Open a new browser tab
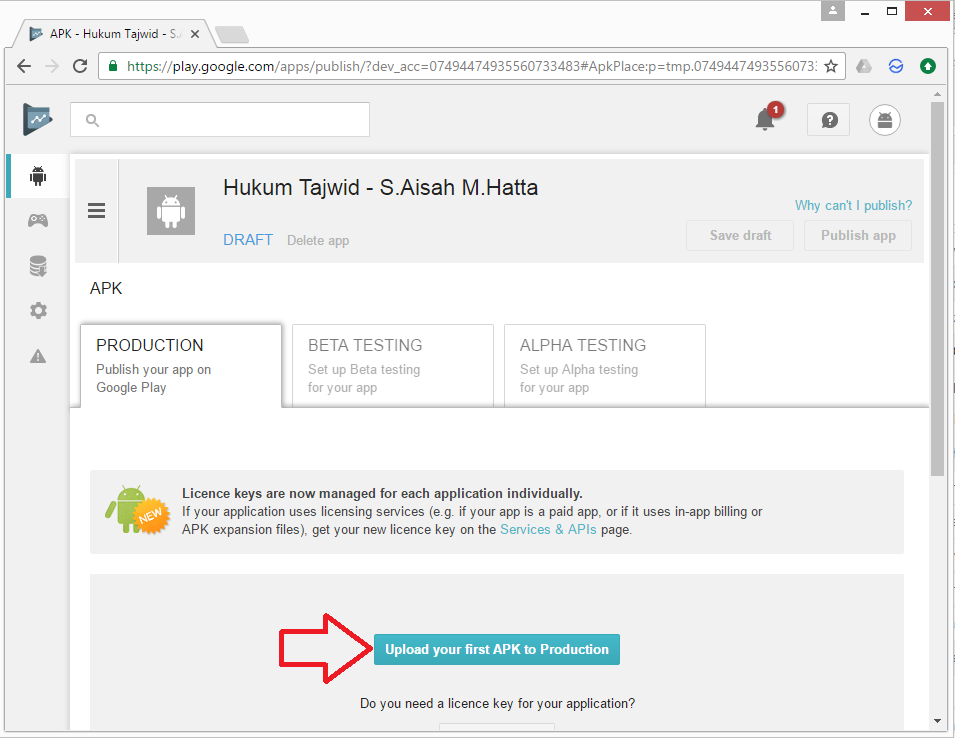Viewport: 955px width, 738px height. (x=232, y=35)
